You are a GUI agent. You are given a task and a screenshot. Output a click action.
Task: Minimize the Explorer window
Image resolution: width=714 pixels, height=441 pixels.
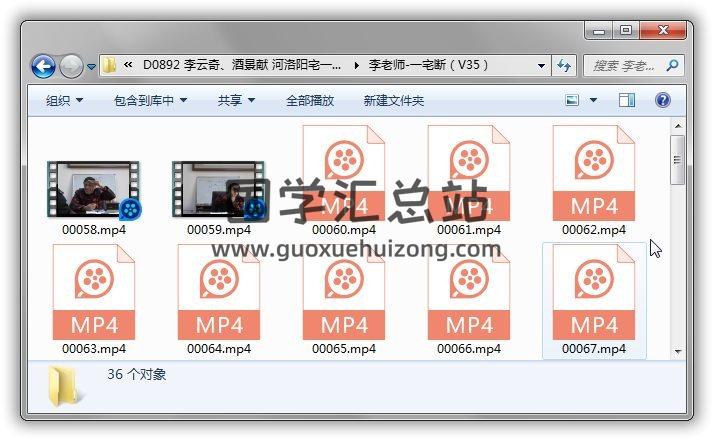point(599,31)
